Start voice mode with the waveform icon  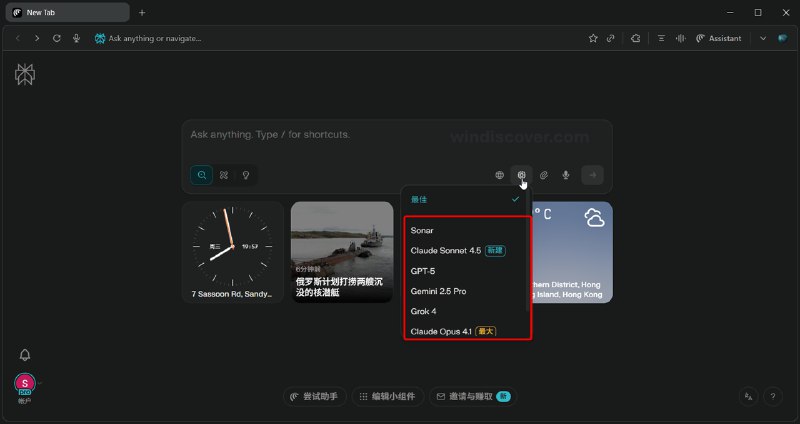point(681,38)
